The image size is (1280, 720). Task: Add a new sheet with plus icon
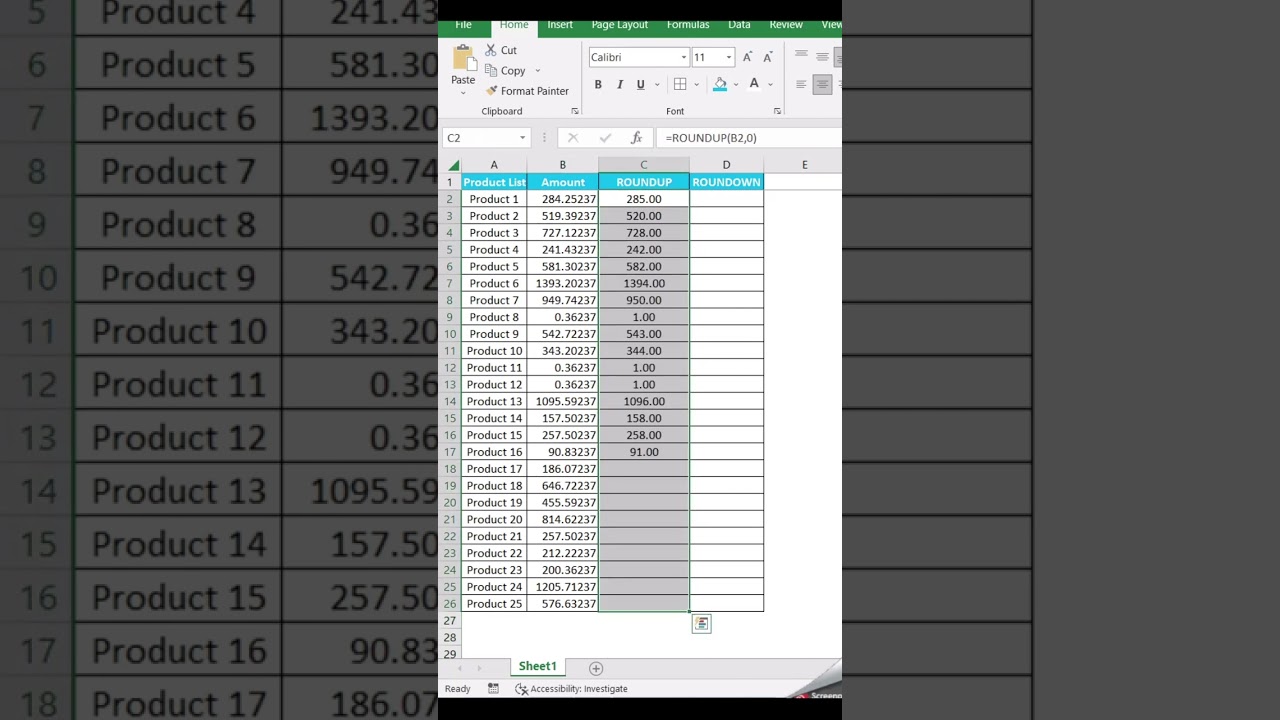click(x=596, y=668)
